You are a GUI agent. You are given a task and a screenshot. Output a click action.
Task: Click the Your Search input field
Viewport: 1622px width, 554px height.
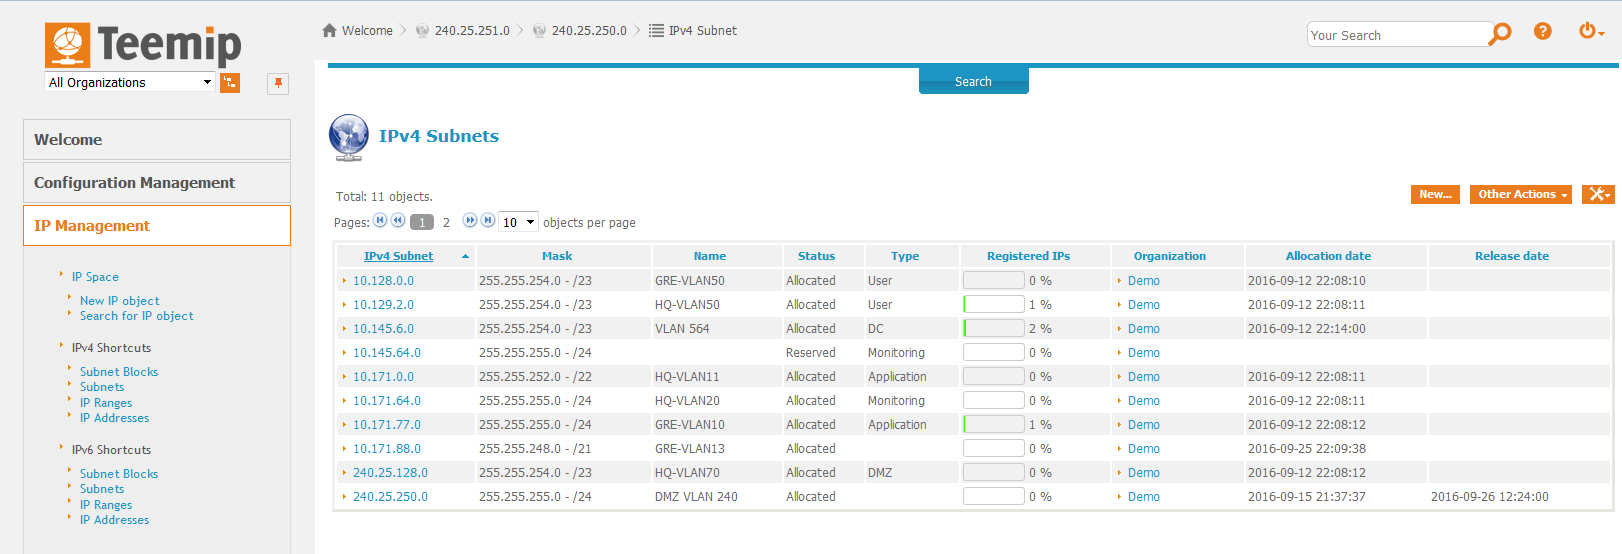pyautogui.click(x=1398, y=35)
